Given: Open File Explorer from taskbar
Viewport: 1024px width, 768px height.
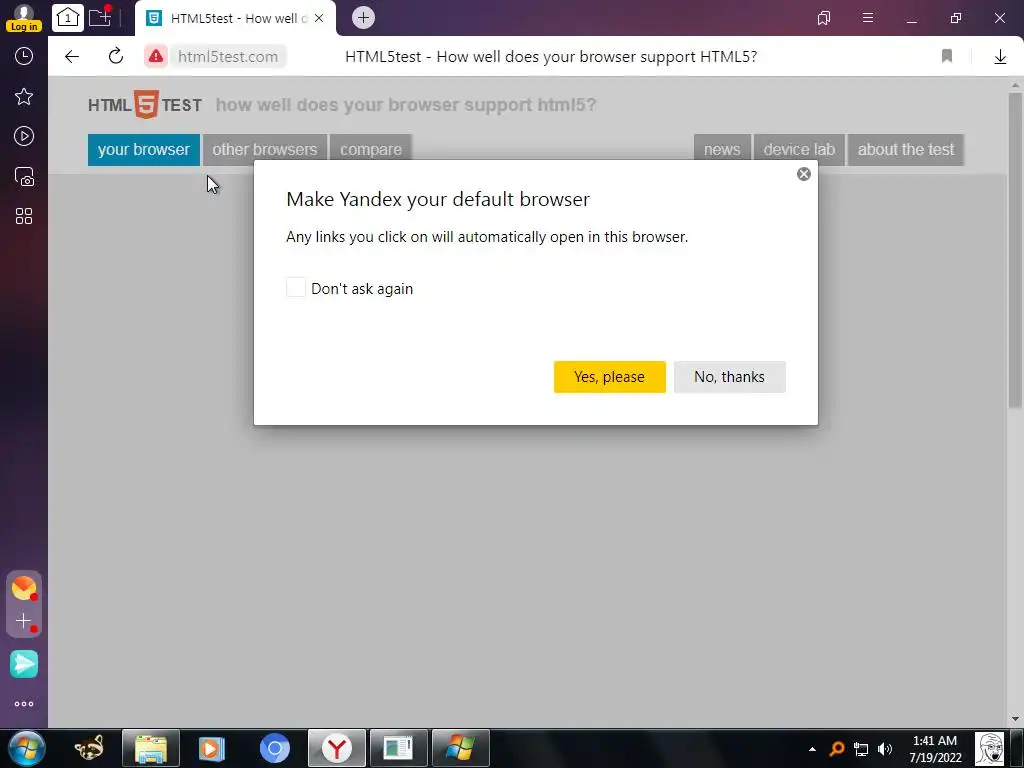Looking at the screenshot, I should tap(151, 748).
